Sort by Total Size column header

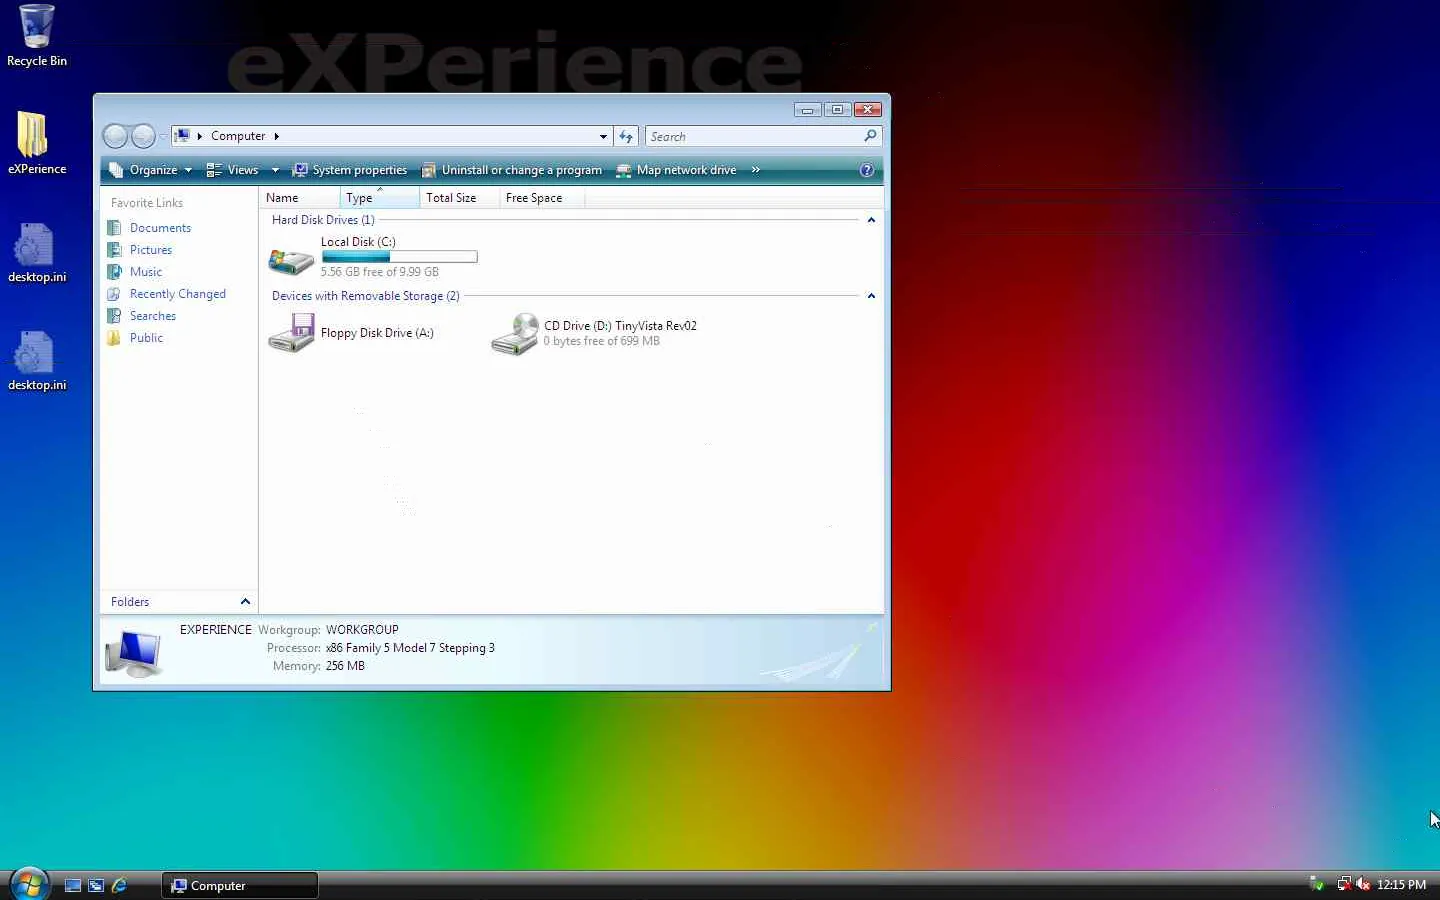point(459,198)
